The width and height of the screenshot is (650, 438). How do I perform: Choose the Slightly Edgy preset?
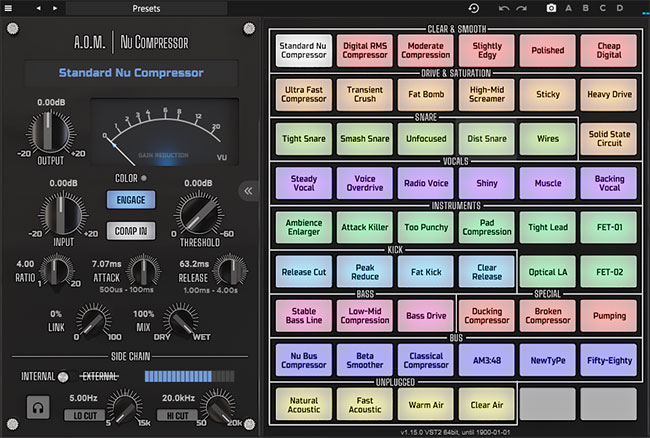coord(487,51)
